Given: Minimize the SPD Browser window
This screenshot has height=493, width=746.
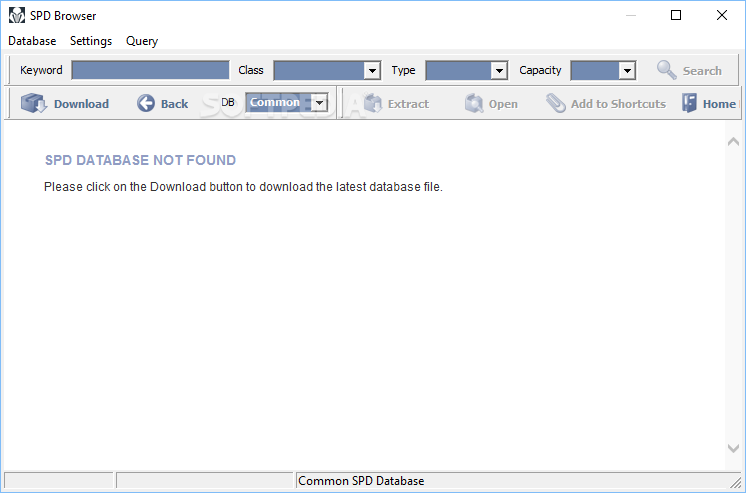Looking at the screenshot, I should point(631,15).
